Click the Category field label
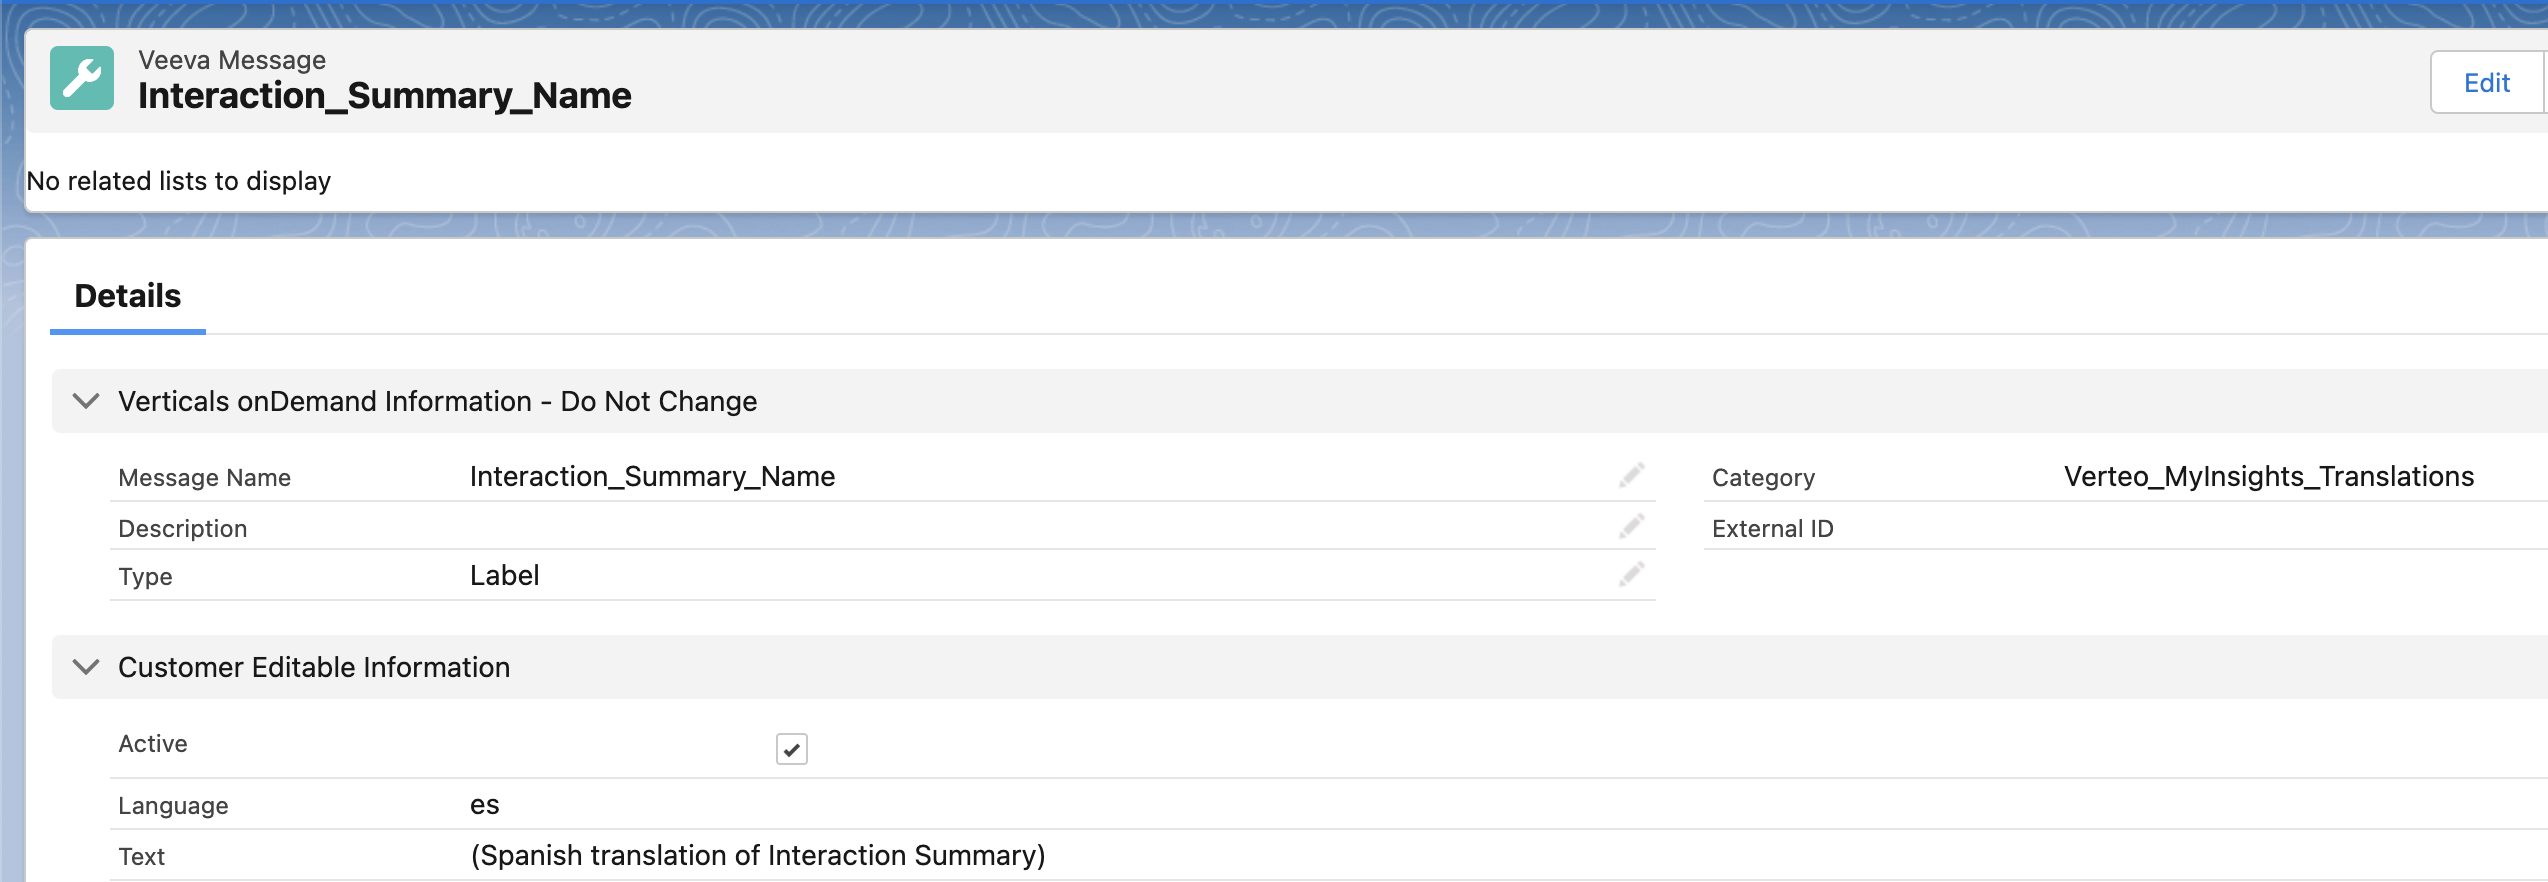2548x882 pixels. click(x=1762, y=478)
